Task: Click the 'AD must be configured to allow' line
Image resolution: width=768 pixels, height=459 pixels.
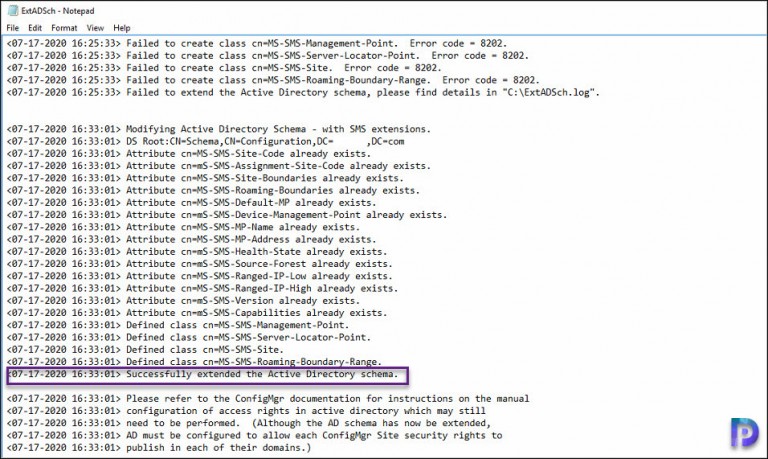Action: pos(255,435)
